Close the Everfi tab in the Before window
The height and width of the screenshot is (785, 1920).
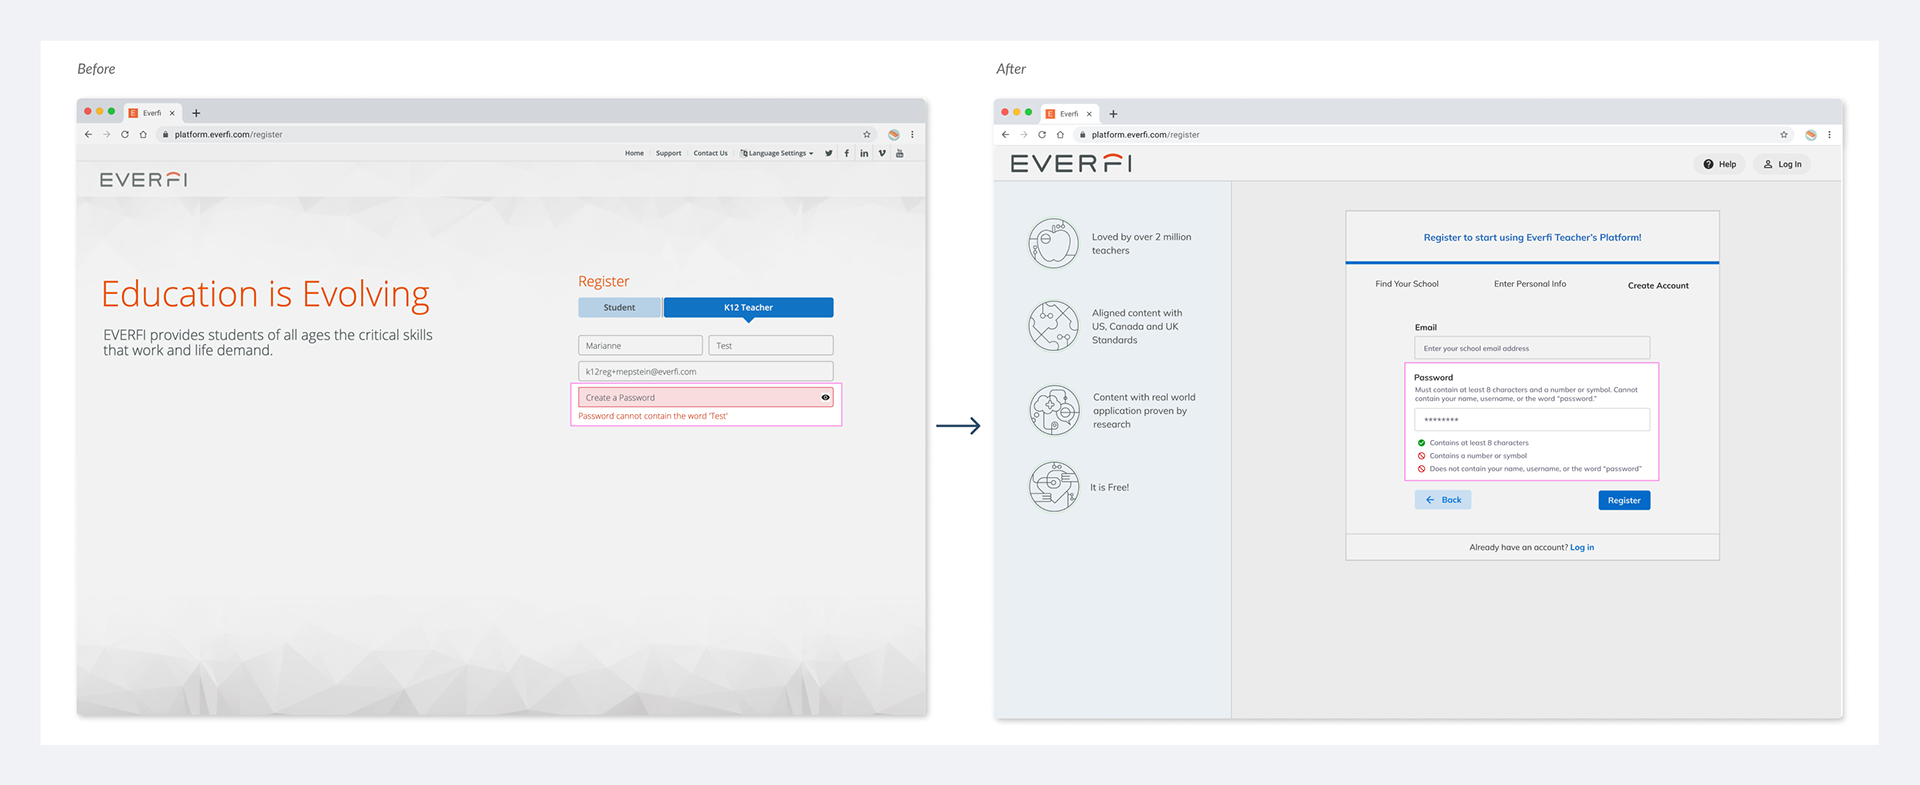[x=172, y=113]
